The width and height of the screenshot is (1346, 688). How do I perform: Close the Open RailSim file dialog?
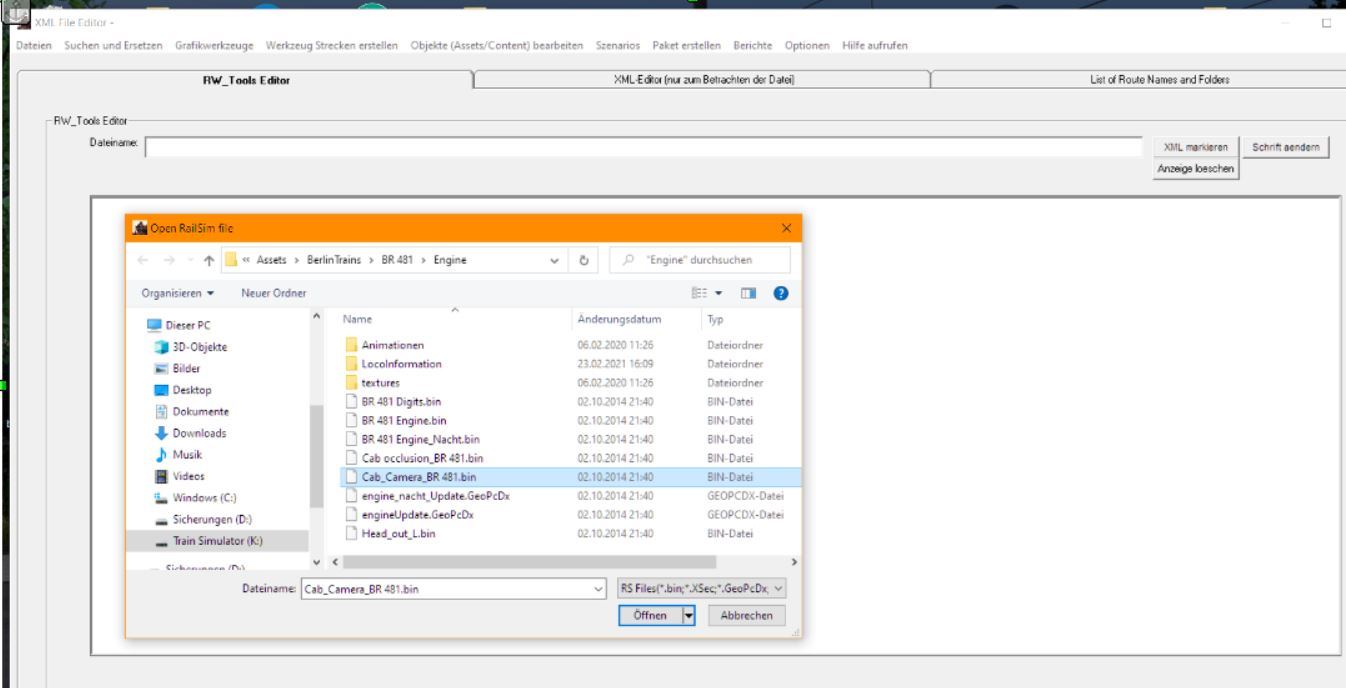click(x=786, y=228)
